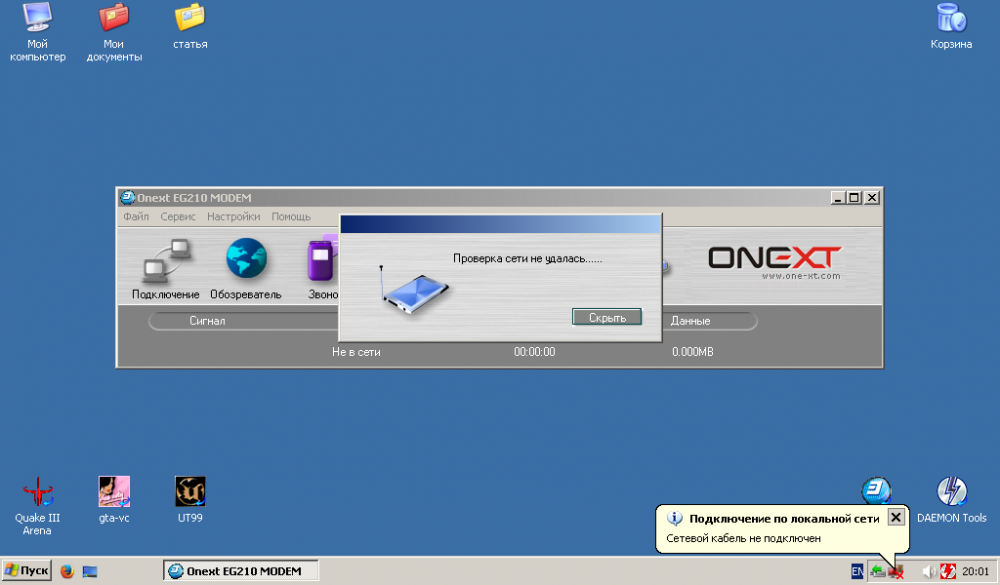Click 'Сетевой кабель не подключен' balloon text
The width and height of the screenshot is (1000, 585).
[743, 538]
